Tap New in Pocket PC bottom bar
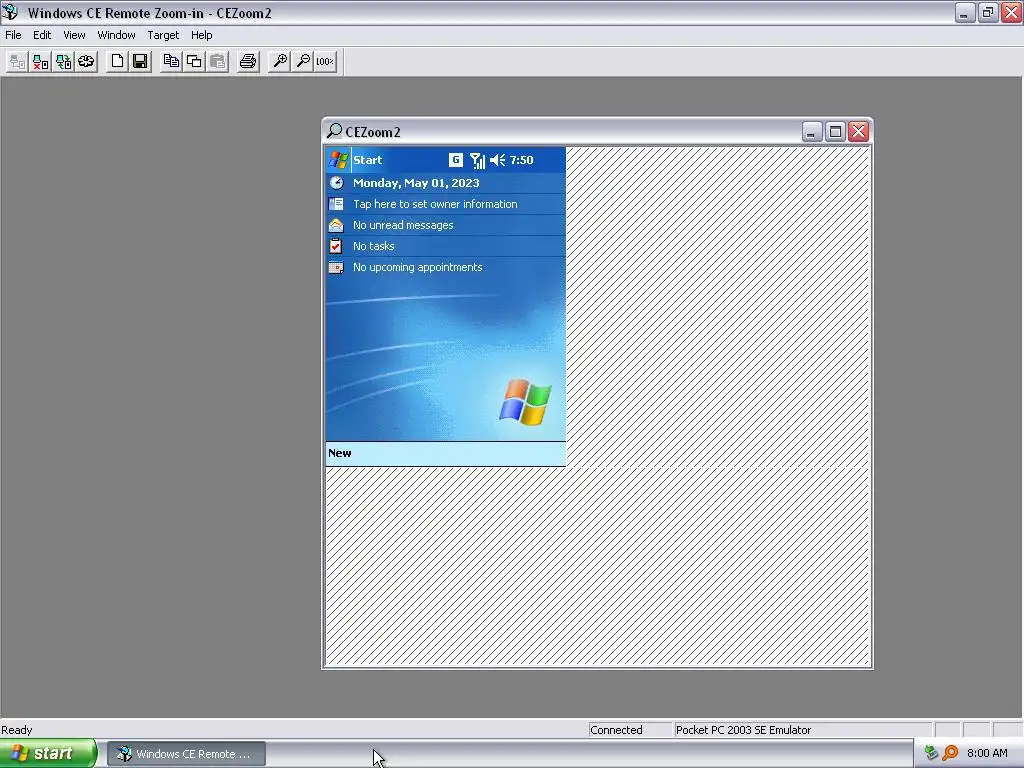Viewport: 1024px width, 768px height. [x=340, y=453]
